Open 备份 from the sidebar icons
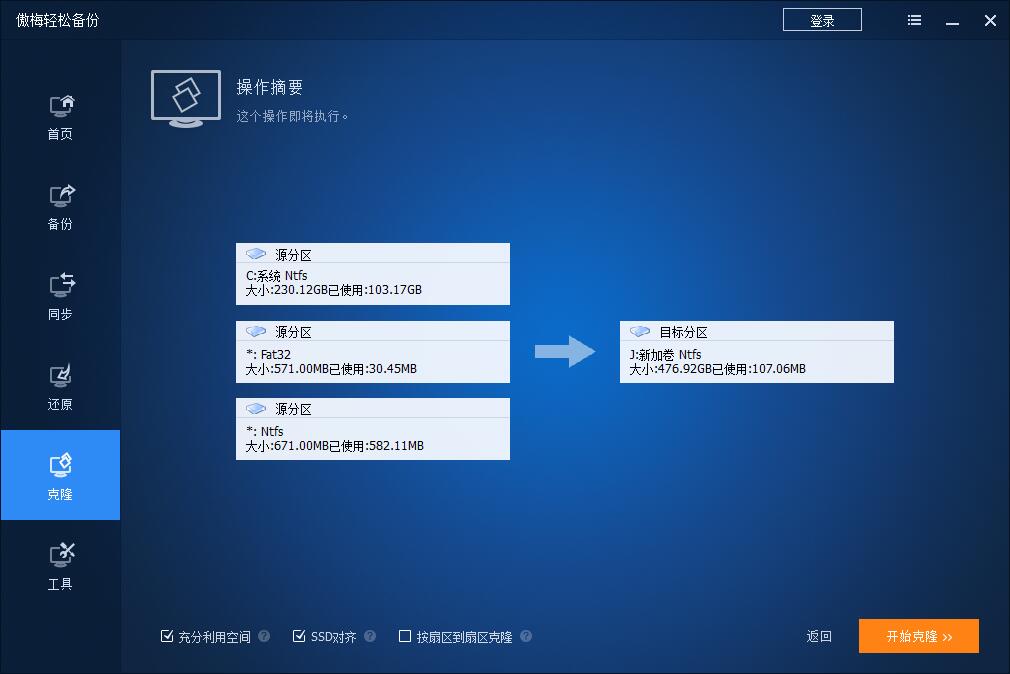 (x=60, y=198)
